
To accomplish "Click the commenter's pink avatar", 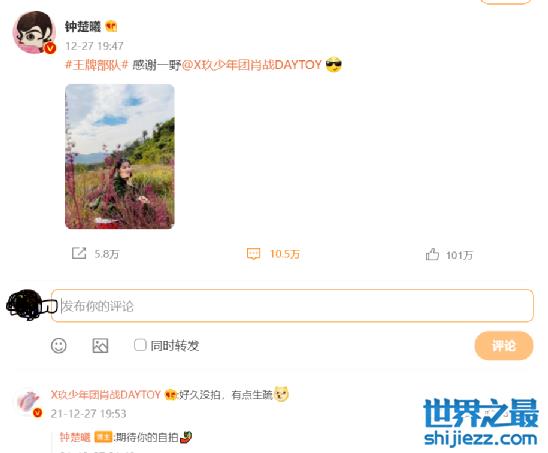I will click(x=29, y=403).
